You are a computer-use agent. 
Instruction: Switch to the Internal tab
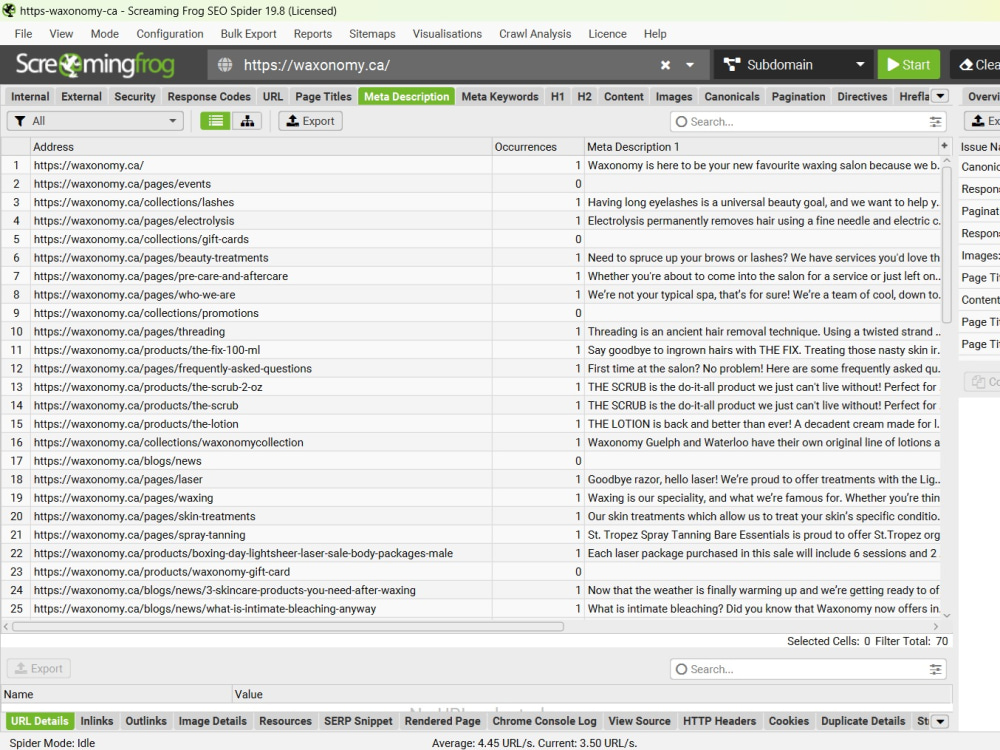30,96
